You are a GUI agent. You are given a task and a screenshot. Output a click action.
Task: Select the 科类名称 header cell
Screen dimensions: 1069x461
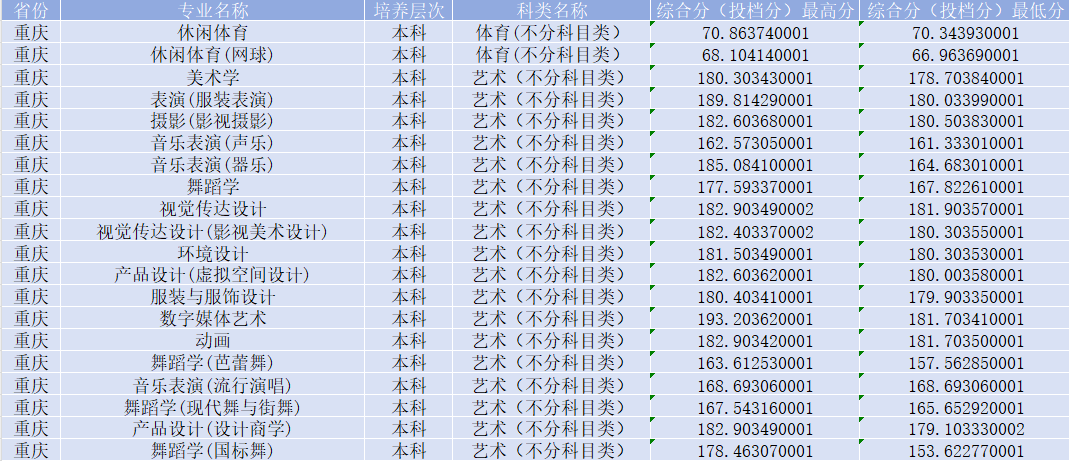point(551,10)
